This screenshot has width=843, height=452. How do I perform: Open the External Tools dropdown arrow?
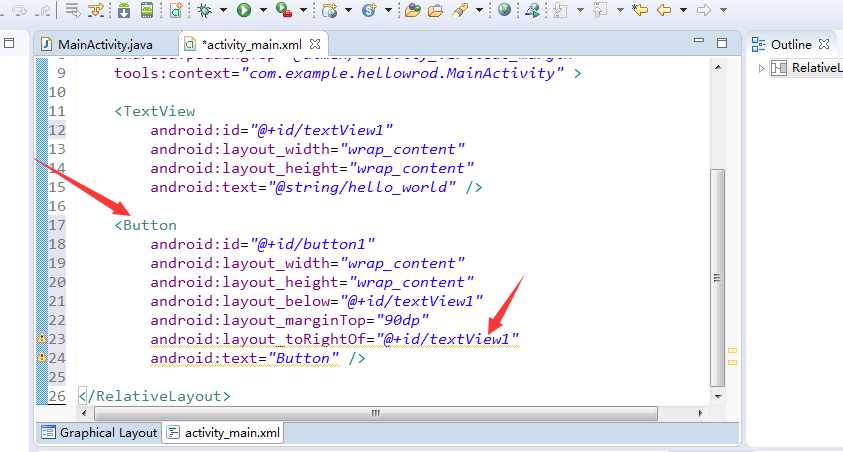click(303, 10)
